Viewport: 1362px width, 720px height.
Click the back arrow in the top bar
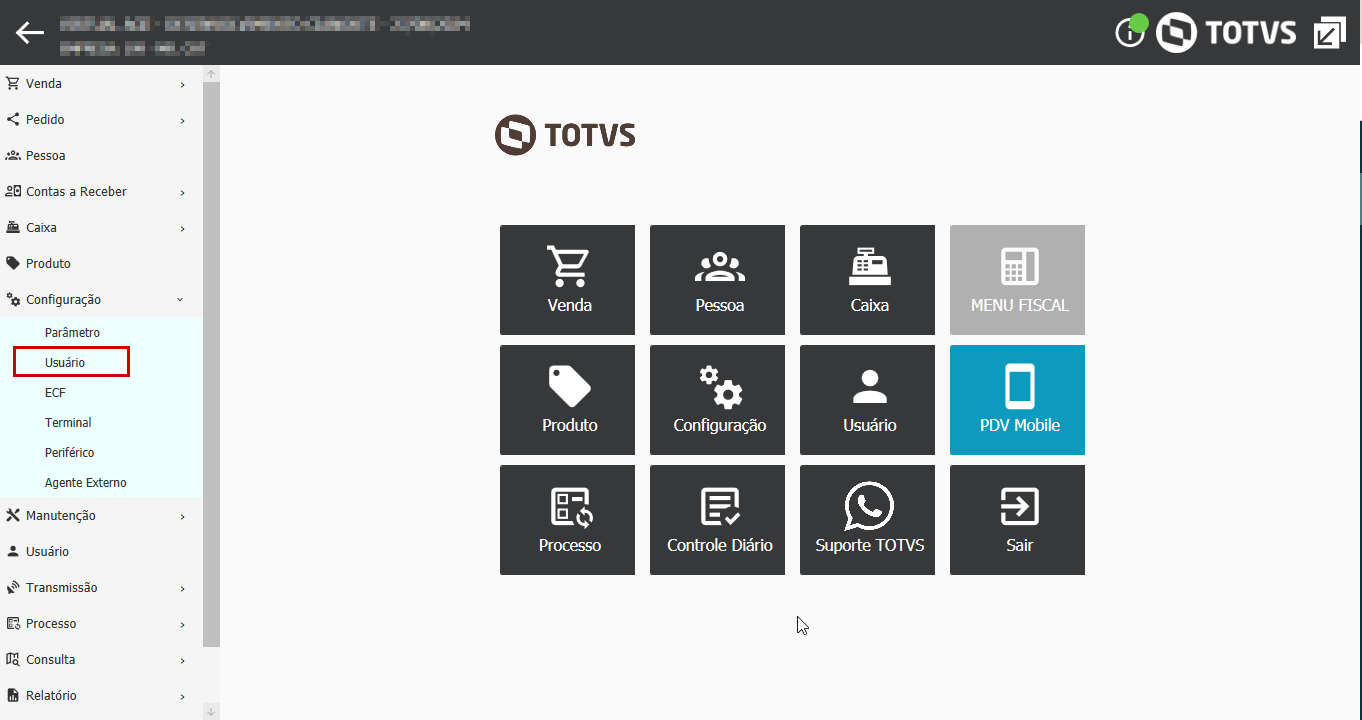coord(29,31)
